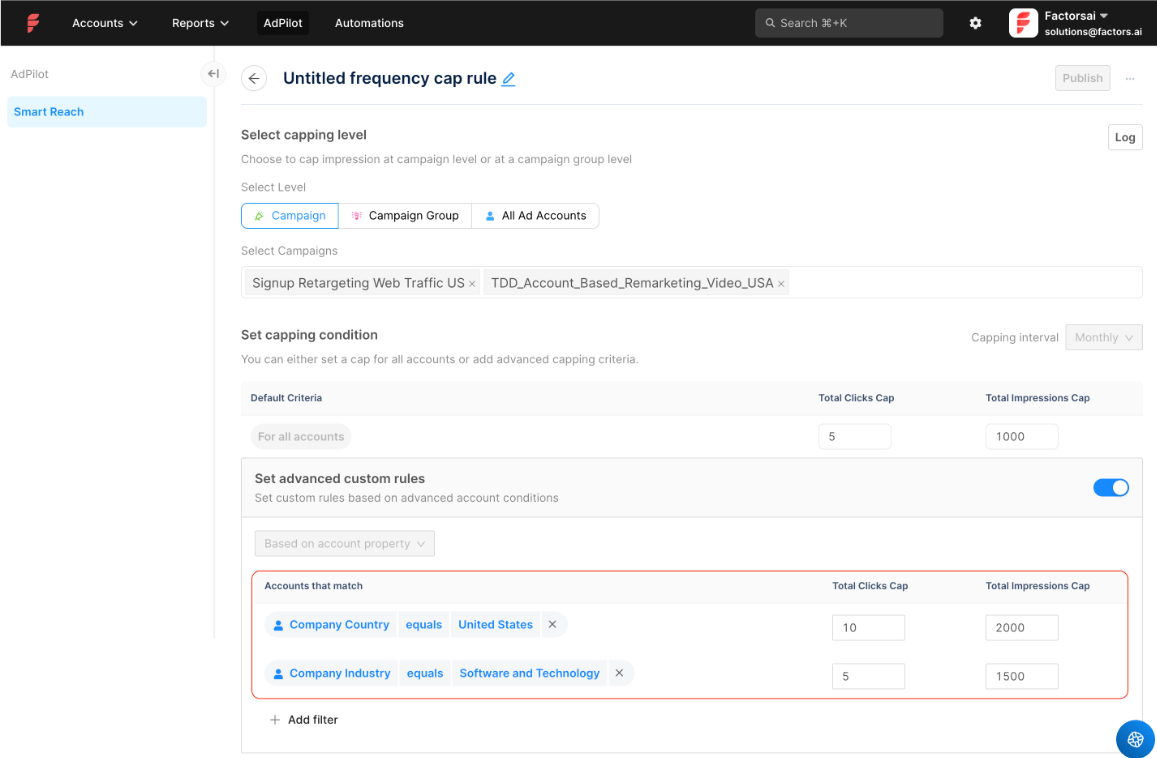Click the For all accounts chip
The height and width of the screenshot is (758, 1157).
[x=301, y=437]
